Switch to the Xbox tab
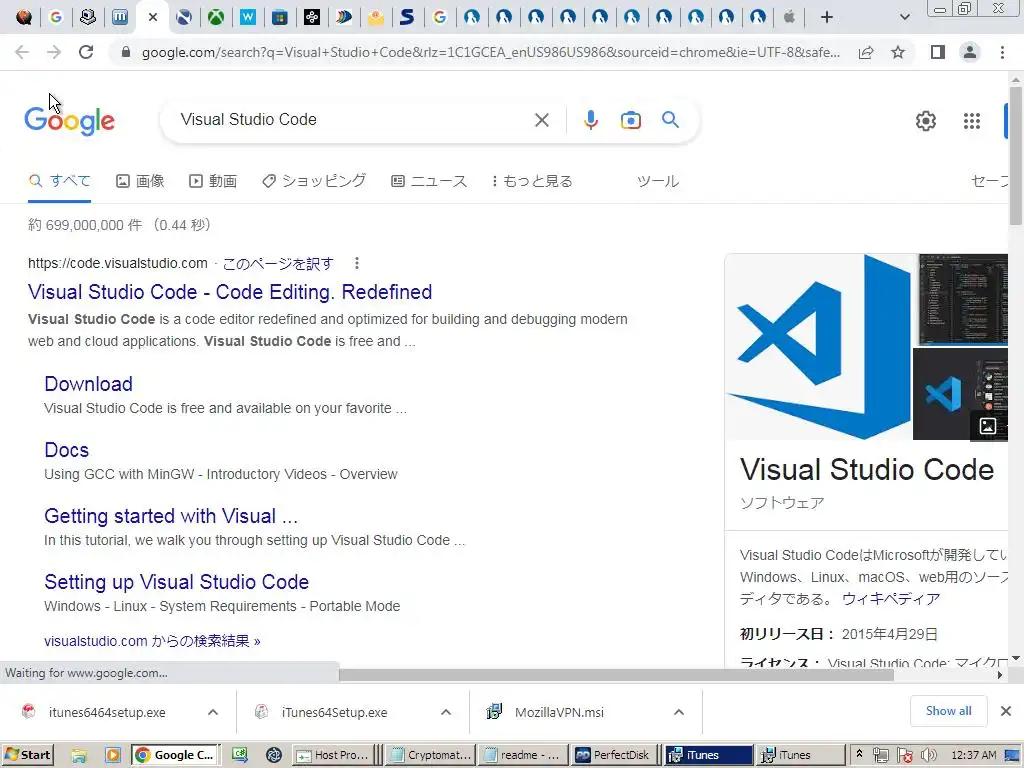 pos(216,17)
